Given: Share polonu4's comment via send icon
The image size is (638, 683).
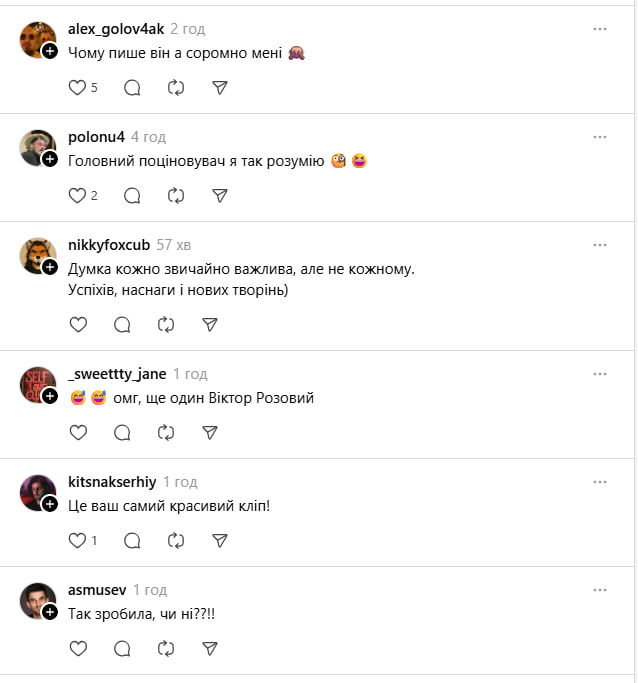Looking at the screenshot, I should pyautogui.click(x=220, y=196).
